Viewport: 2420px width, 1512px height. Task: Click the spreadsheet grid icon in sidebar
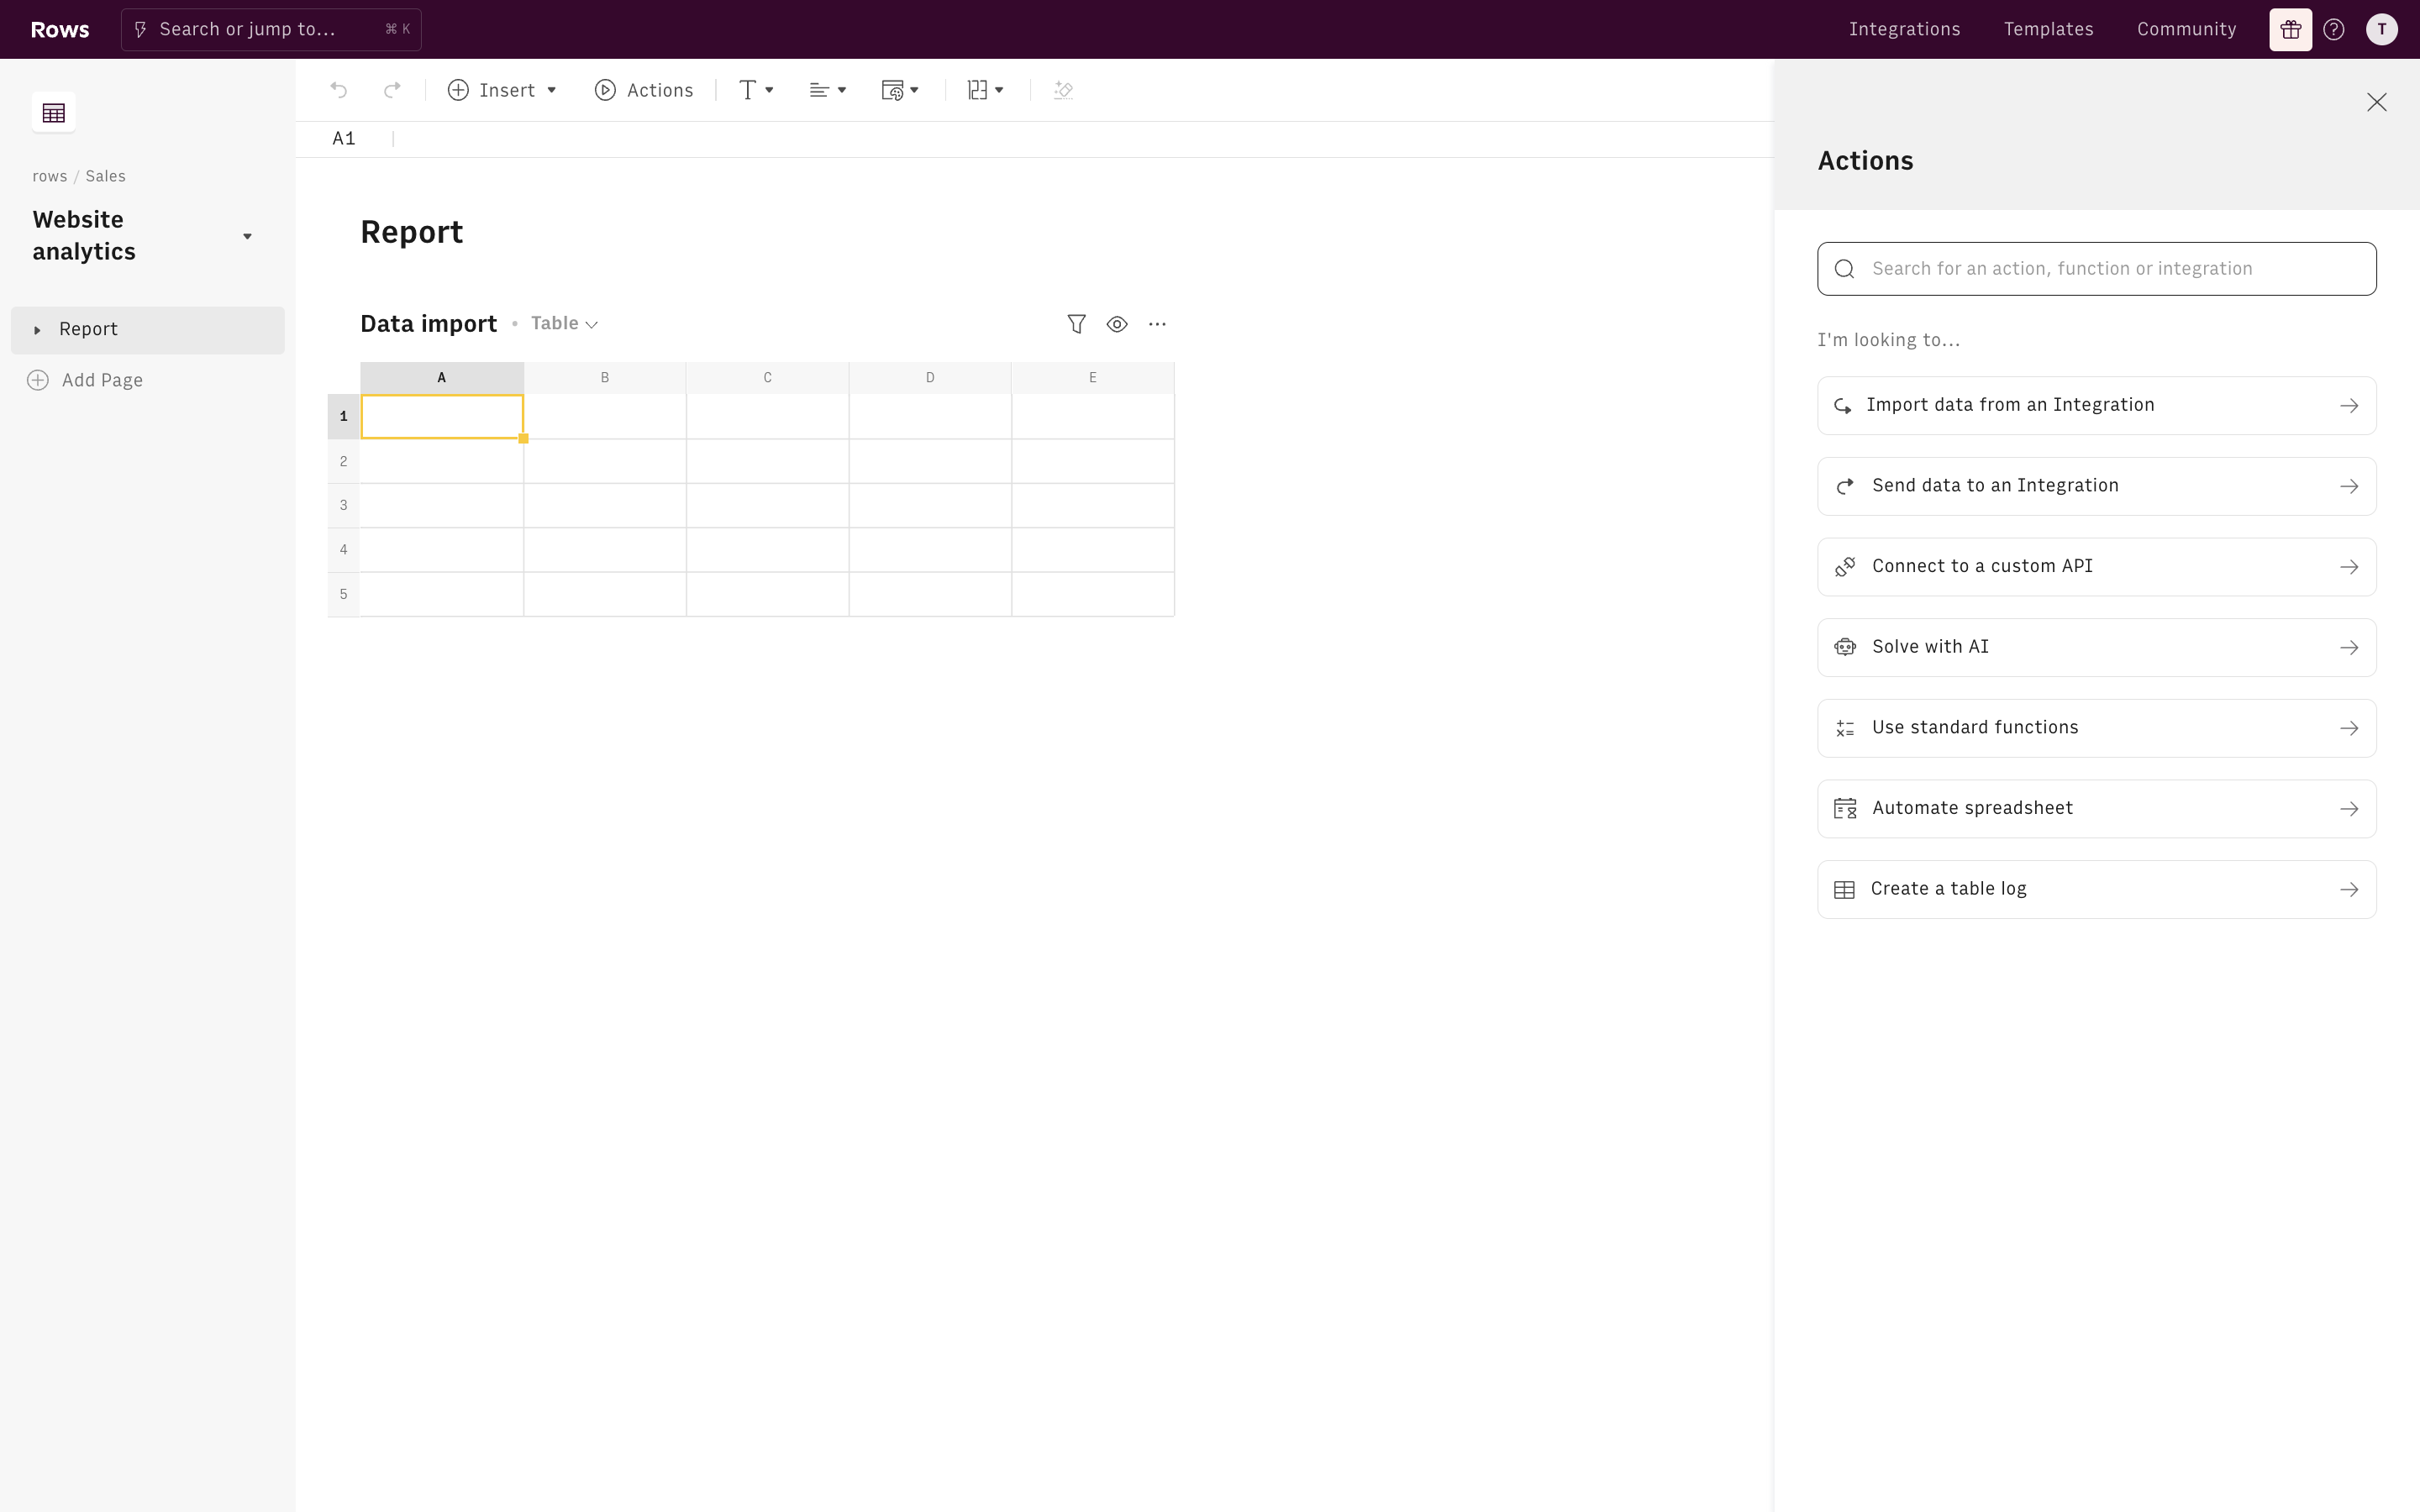(54, 112)
